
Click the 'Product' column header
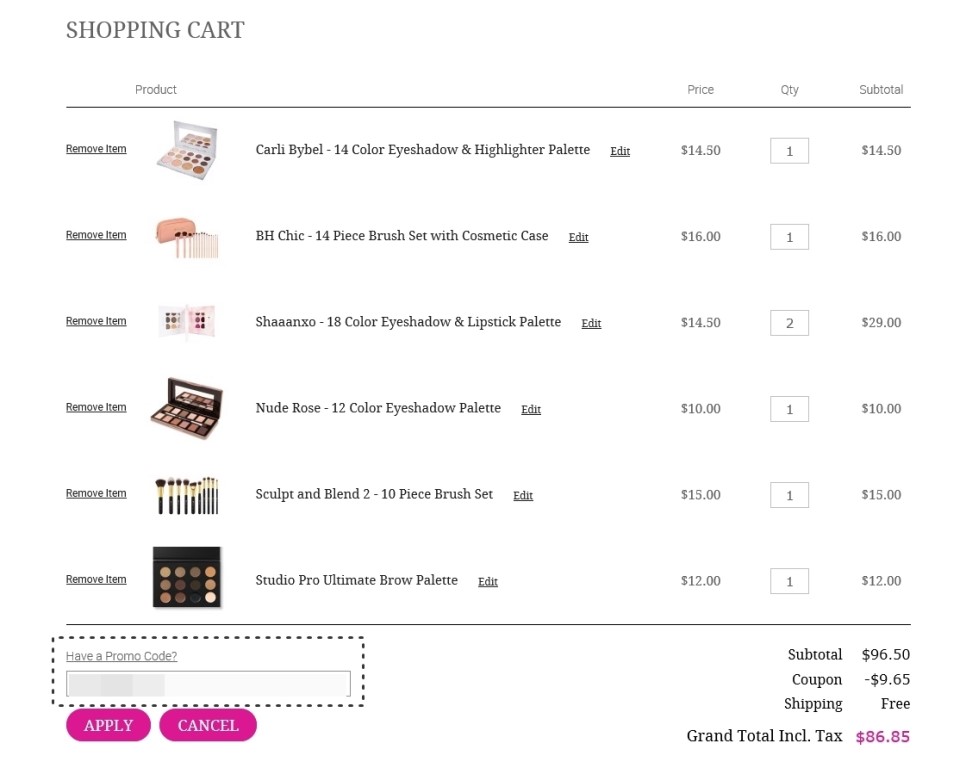tap(156, 90)
